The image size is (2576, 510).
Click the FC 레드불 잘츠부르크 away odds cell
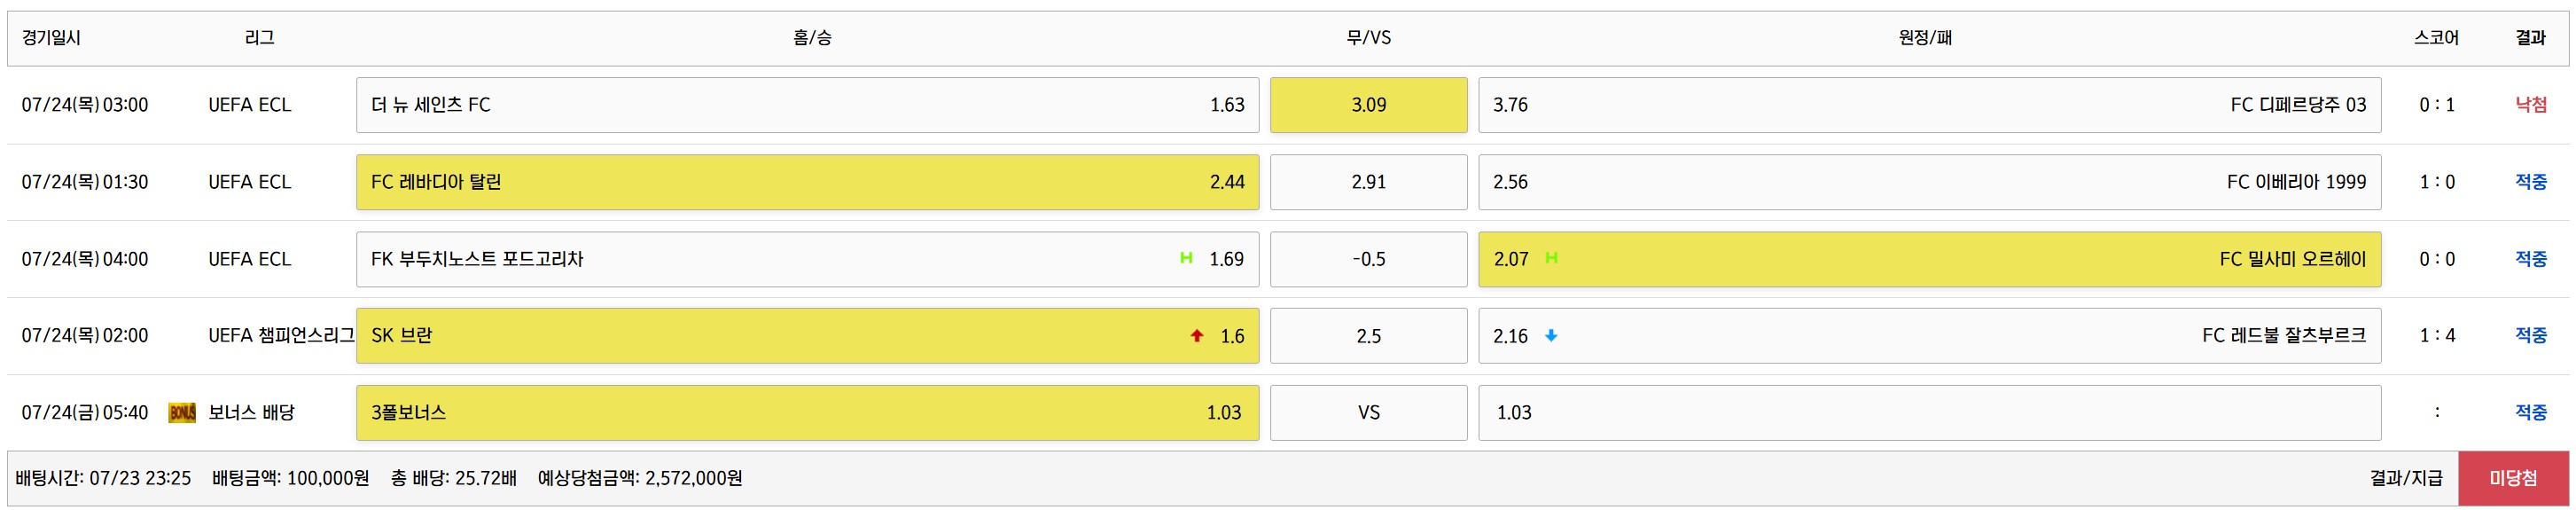click(x=1929, y=336)
